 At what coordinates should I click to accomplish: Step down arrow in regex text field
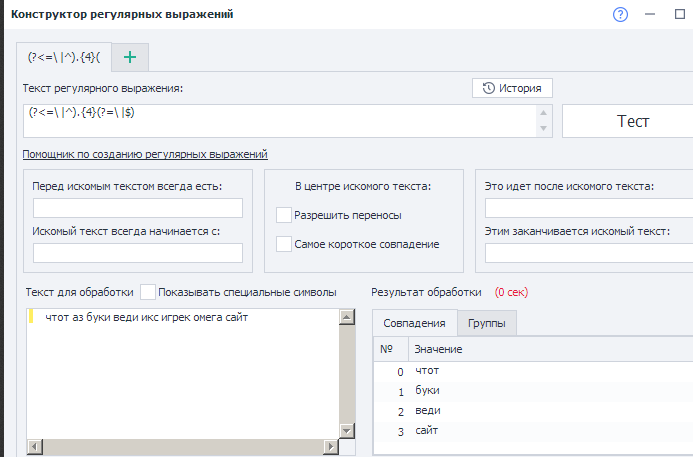[x=544, y=129]
